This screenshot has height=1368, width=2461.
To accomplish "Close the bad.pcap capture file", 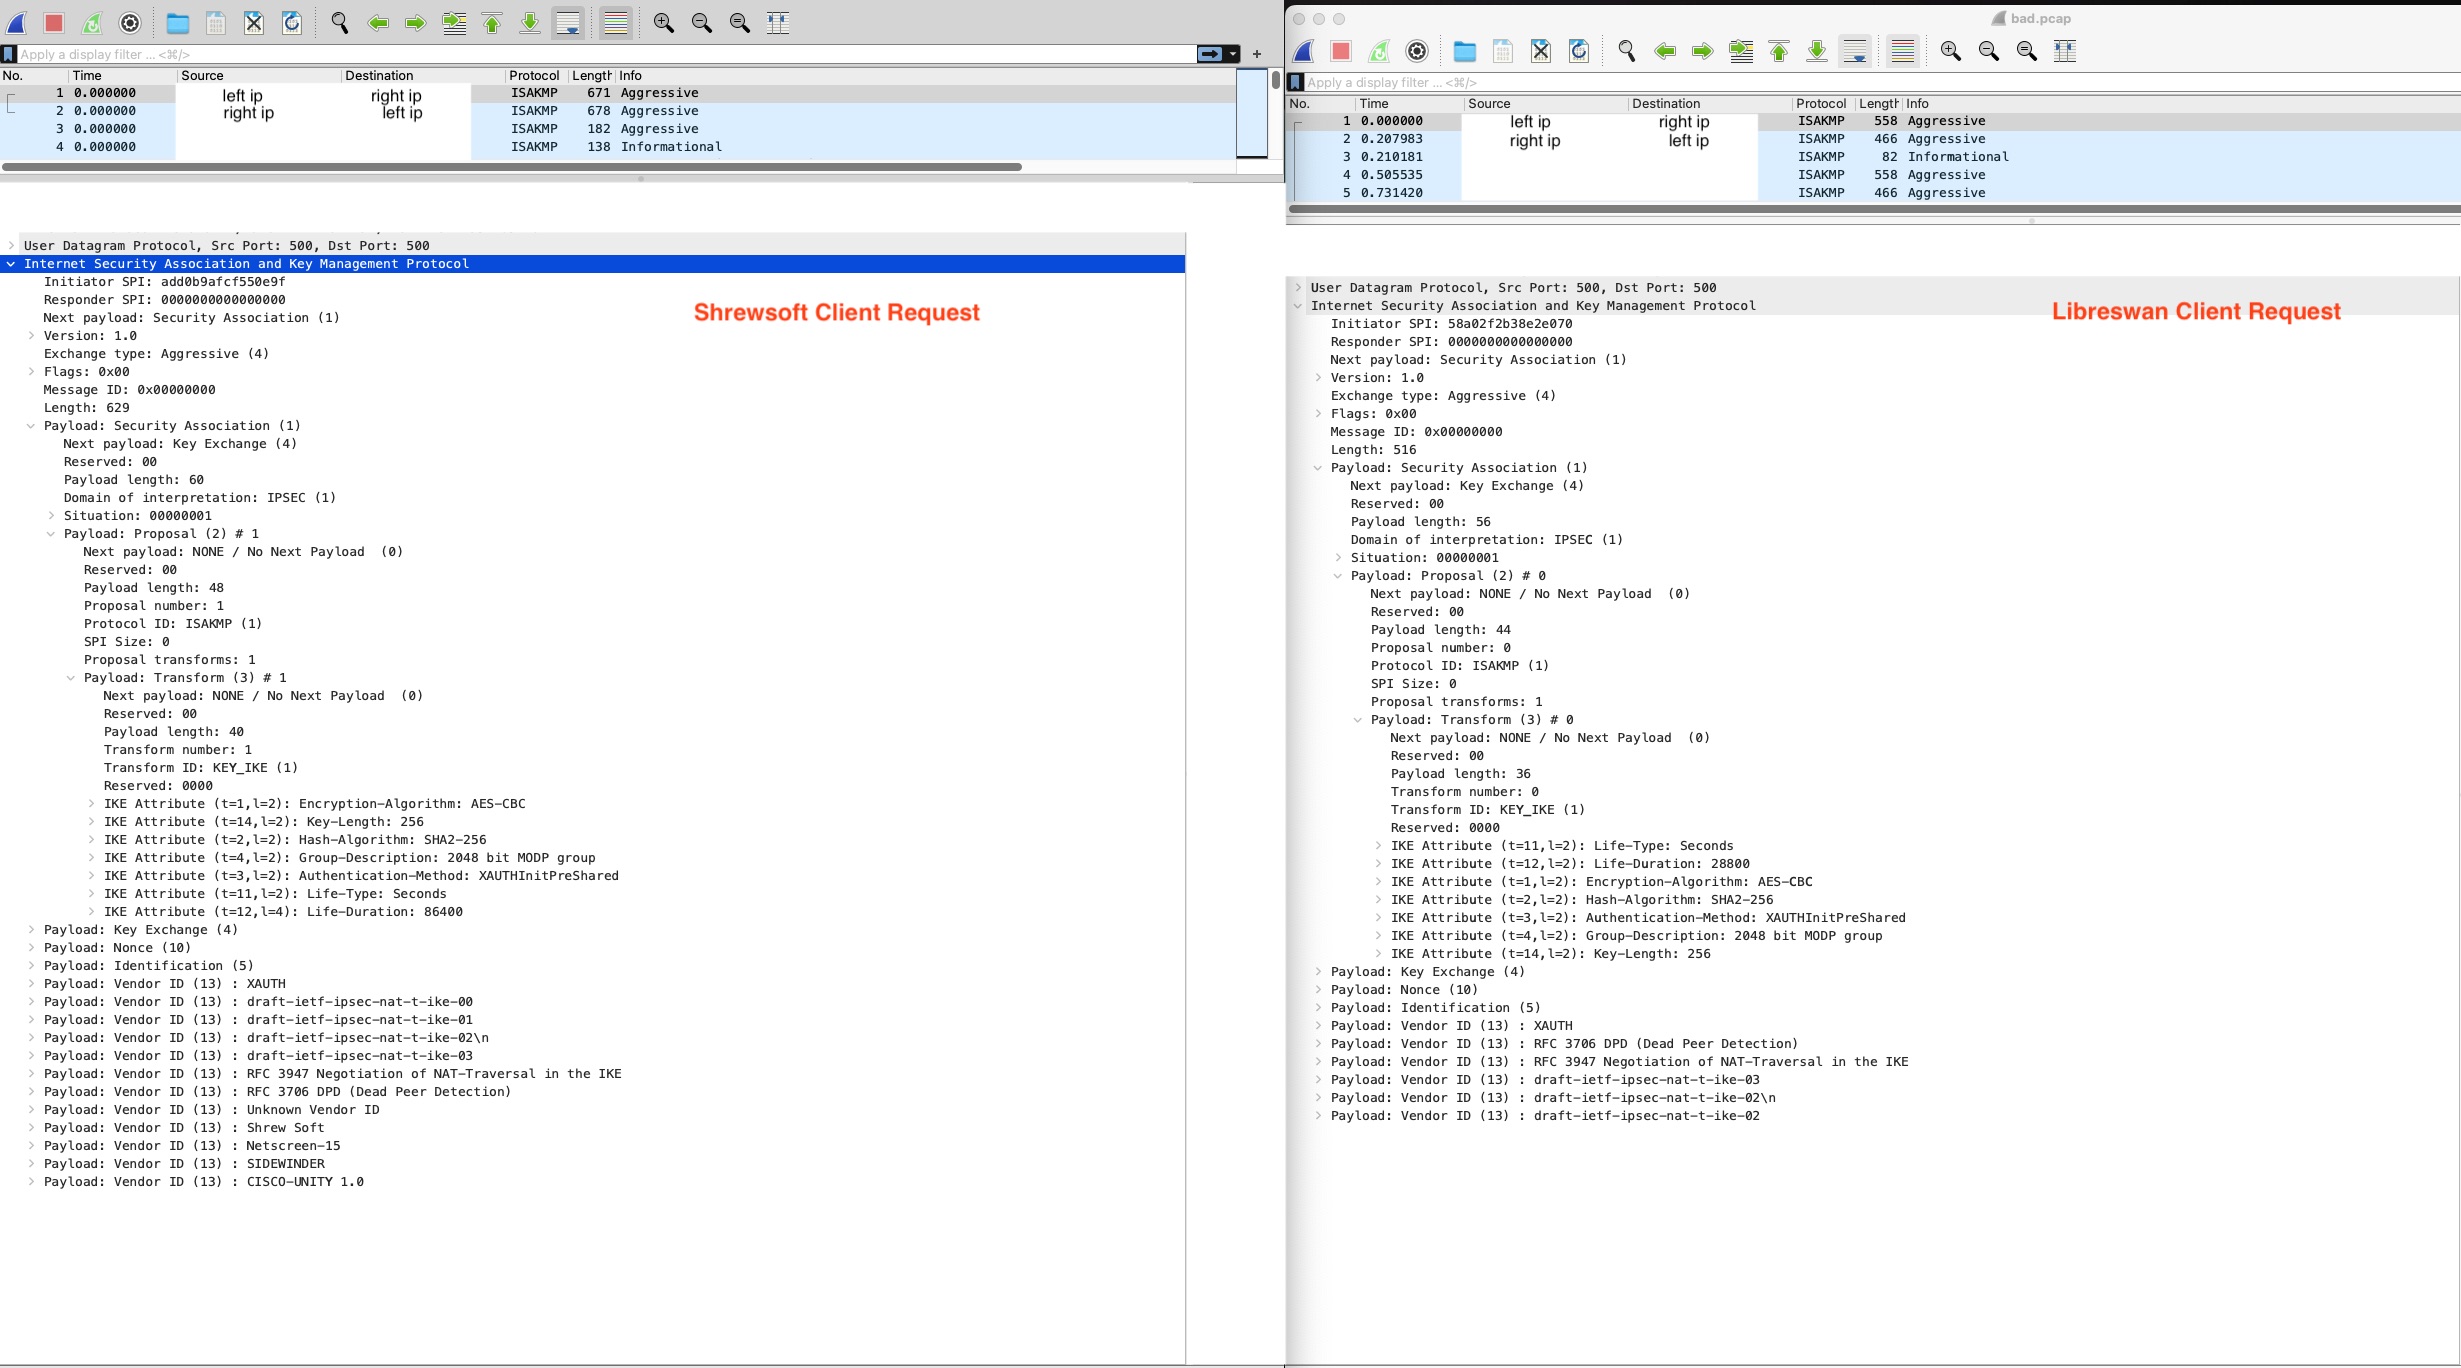I will [x=1540, y=51].
